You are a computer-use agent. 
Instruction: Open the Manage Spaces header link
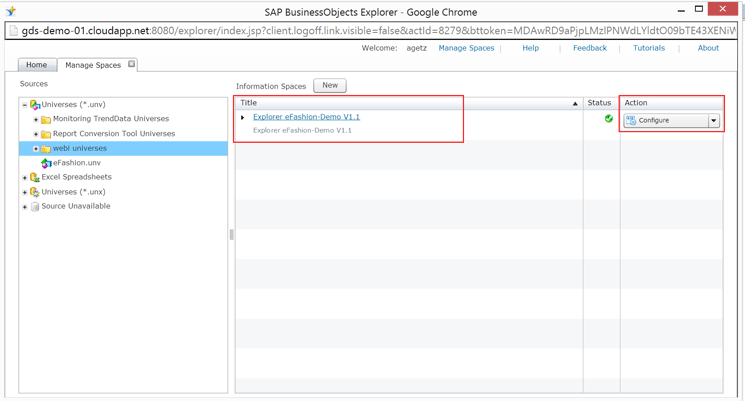pyautogui.click(x=466, y=48)
